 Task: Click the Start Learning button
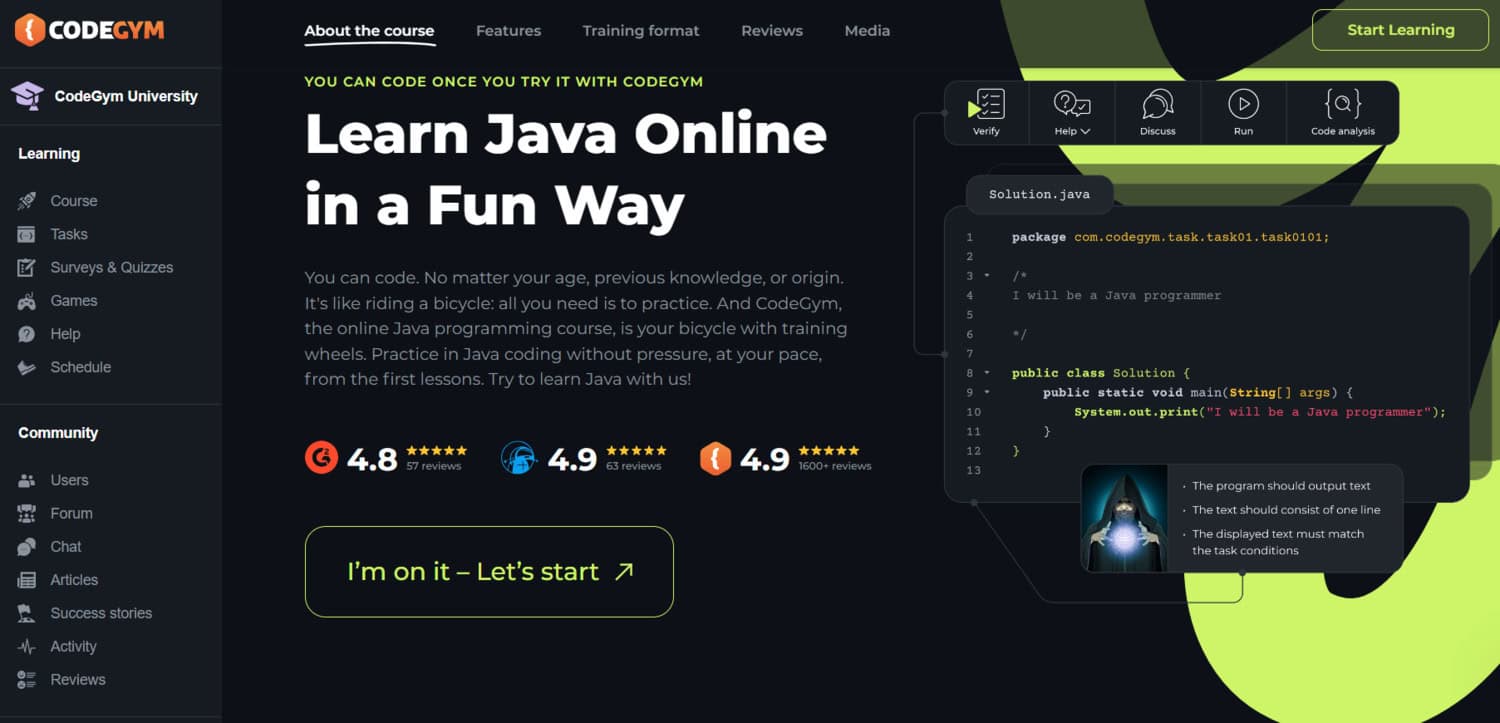tap(1400, 30)
